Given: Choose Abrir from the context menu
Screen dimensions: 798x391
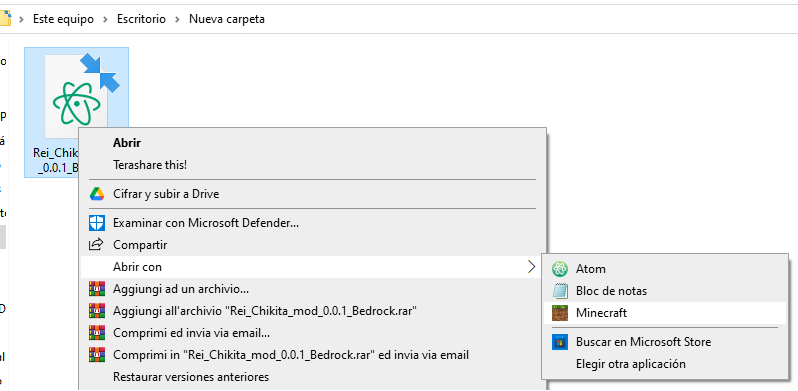Looking at the screenshot, I should click(x=127, y=143).
